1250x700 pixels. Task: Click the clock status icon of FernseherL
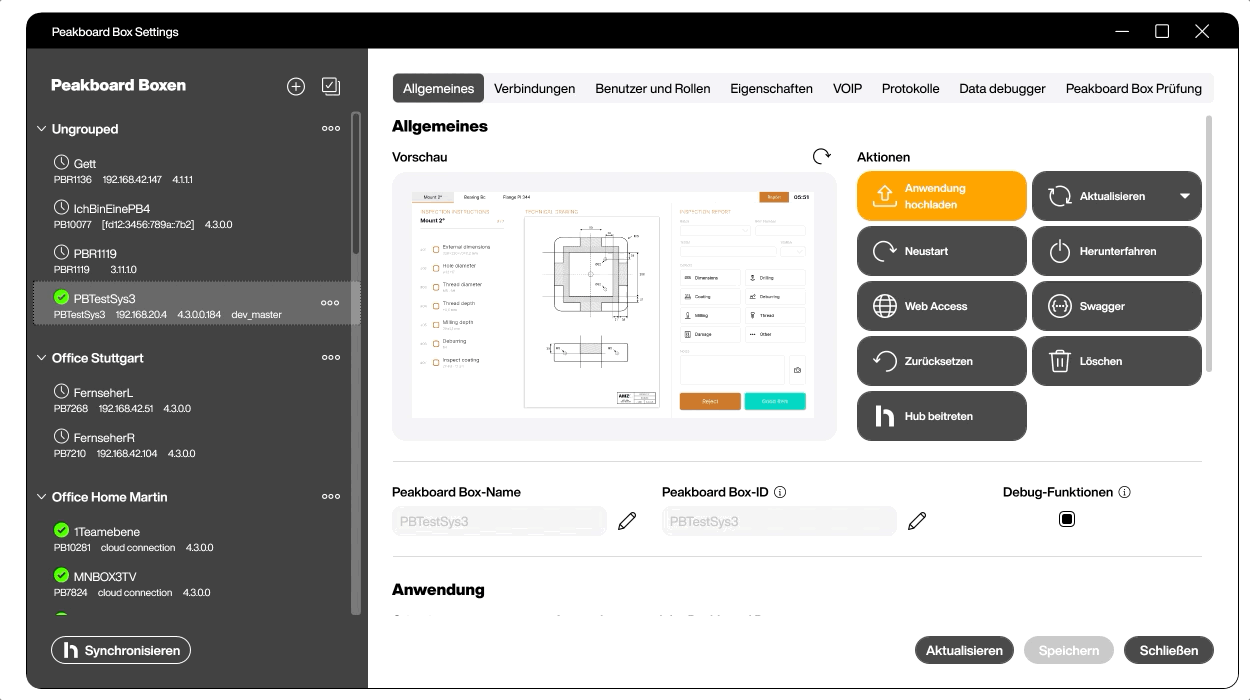pos(62,392)
